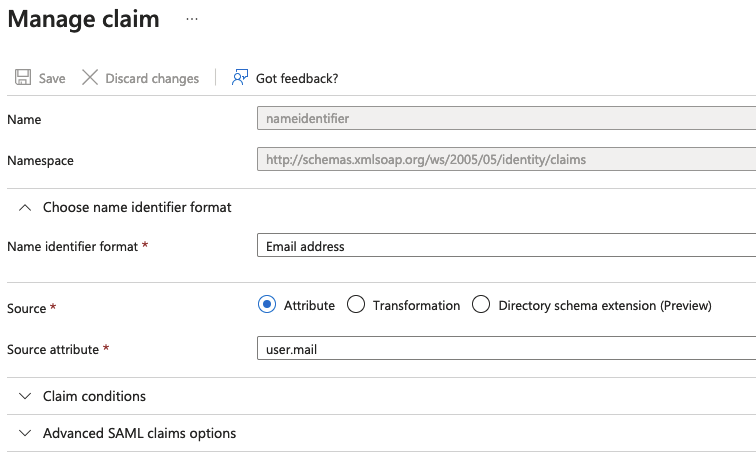Choose Directory schema extension radio option
This screenshot has width=756, height=474.
[x=481, y=305]
